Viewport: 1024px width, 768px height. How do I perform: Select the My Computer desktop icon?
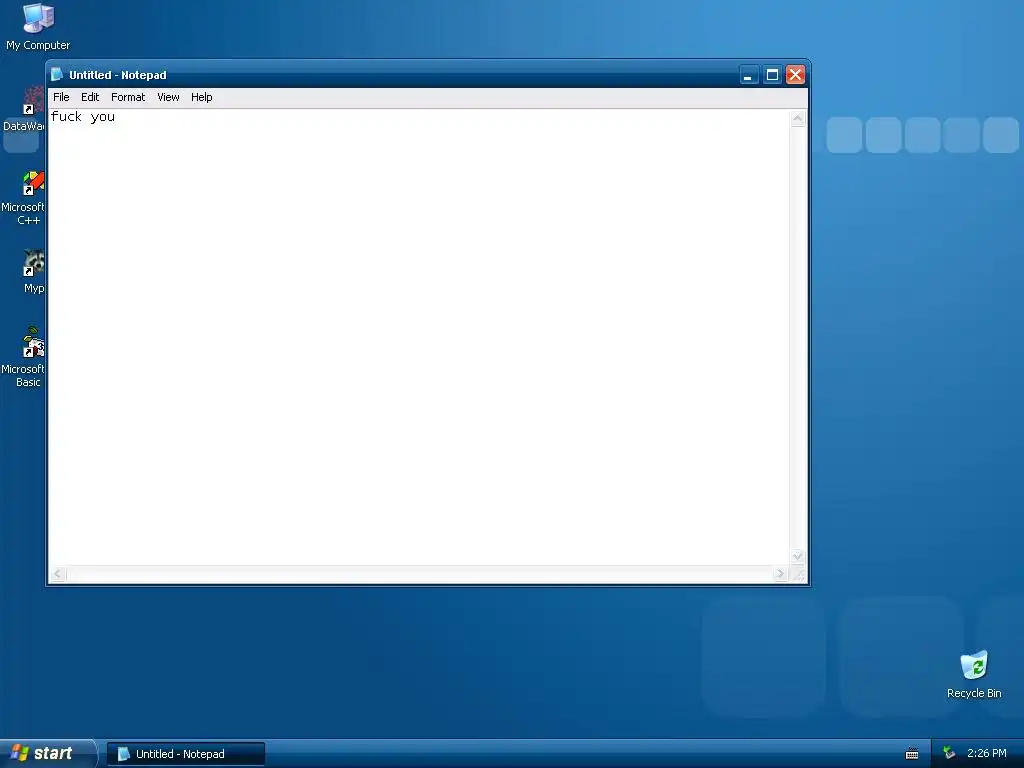tap(38, 27)
